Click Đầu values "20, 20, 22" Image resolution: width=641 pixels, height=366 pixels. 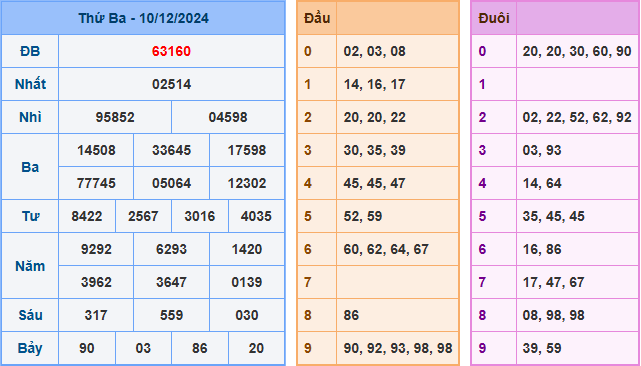pos(374,117)
